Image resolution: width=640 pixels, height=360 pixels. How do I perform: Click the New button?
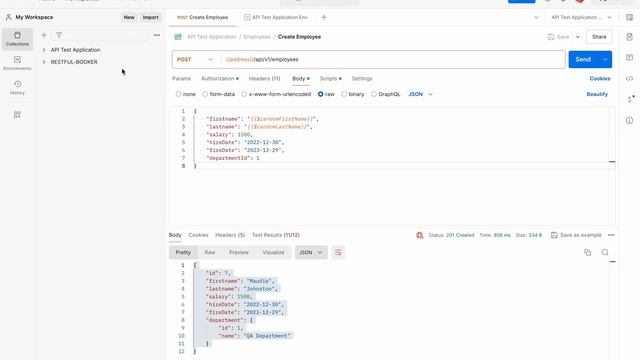coord(129,17)
